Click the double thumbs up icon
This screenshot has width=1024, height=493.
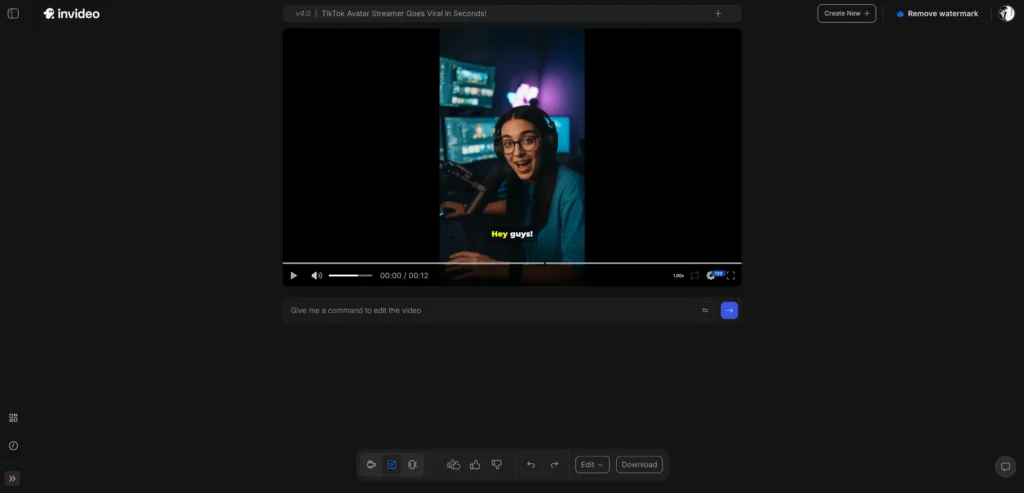click(453, 464)
